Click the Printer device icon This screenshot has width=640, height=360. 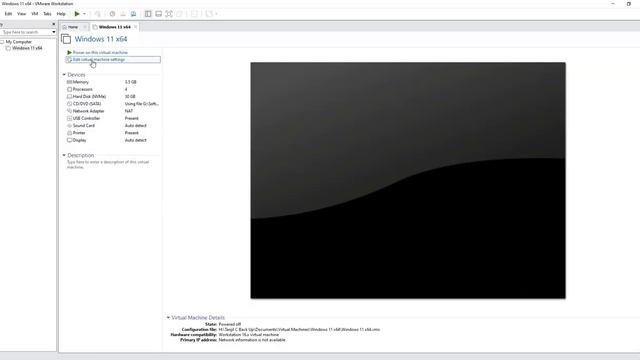tap(69, 133)
